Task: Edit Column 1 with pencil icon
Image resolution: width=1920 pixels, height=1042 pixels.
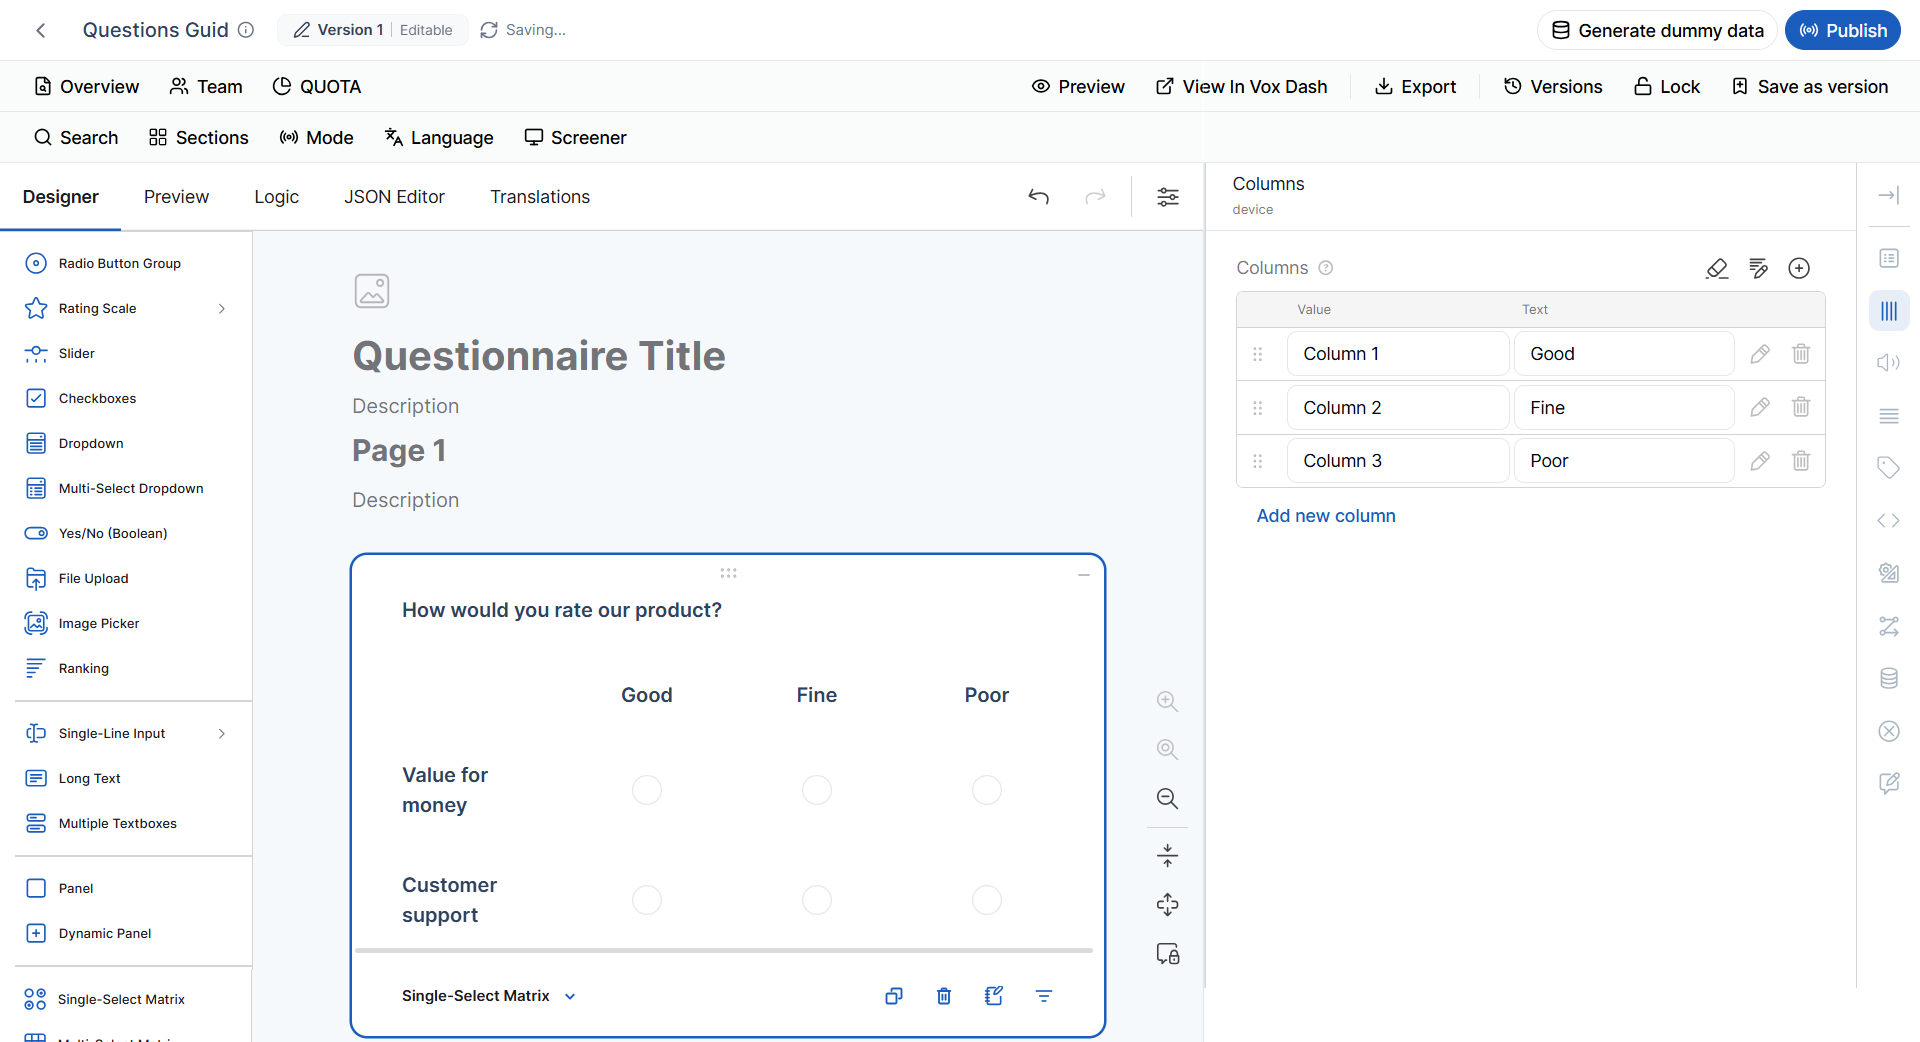Action: point(1760,354)
